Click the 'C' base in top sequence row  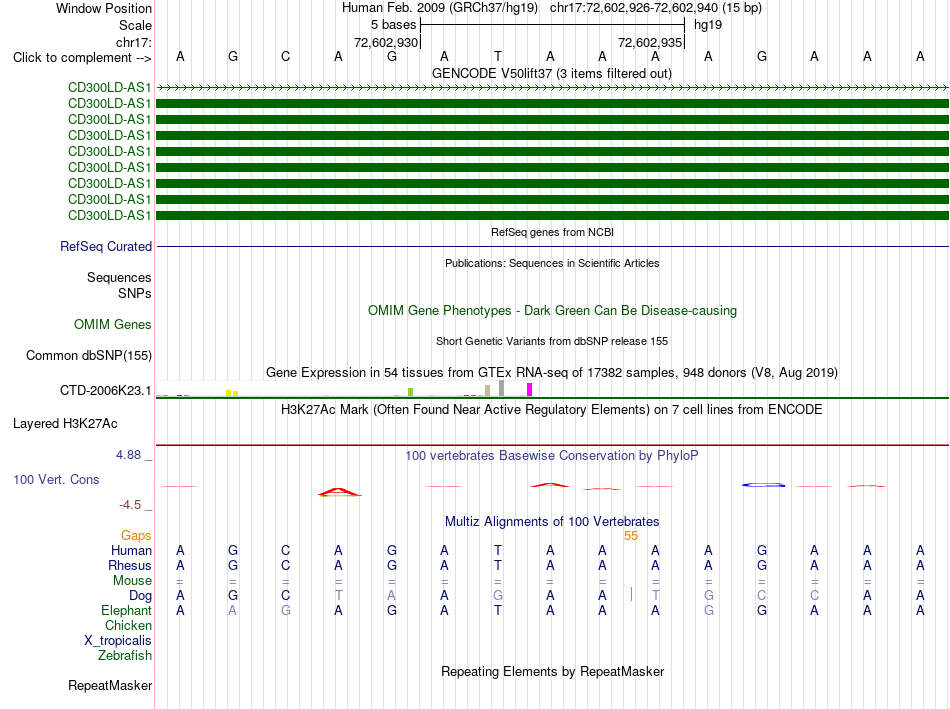point(285,56)
